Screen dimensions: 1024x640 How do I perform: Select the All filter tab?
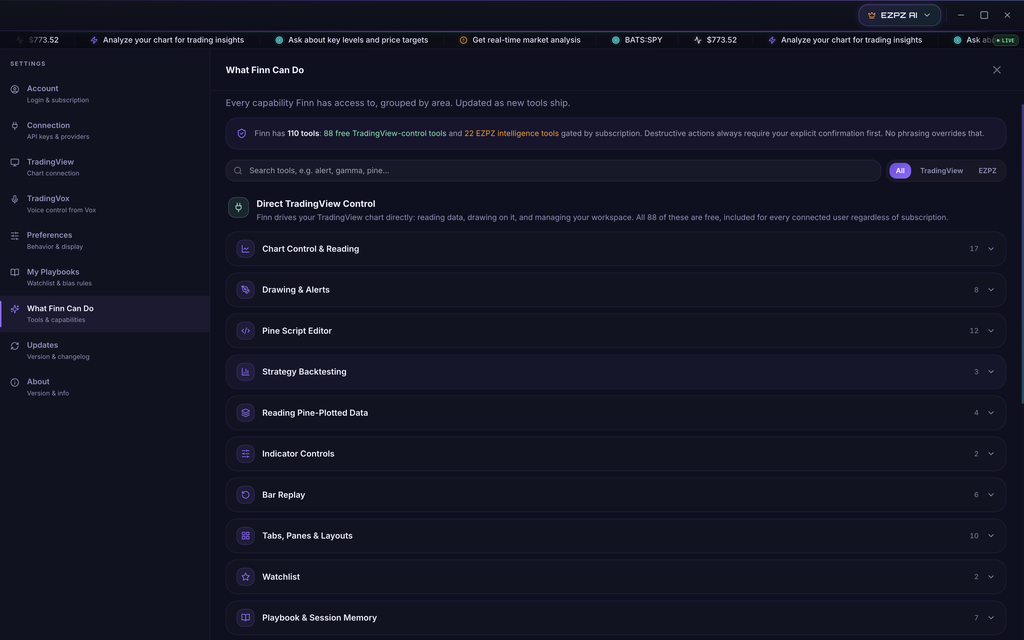[900, 170]
